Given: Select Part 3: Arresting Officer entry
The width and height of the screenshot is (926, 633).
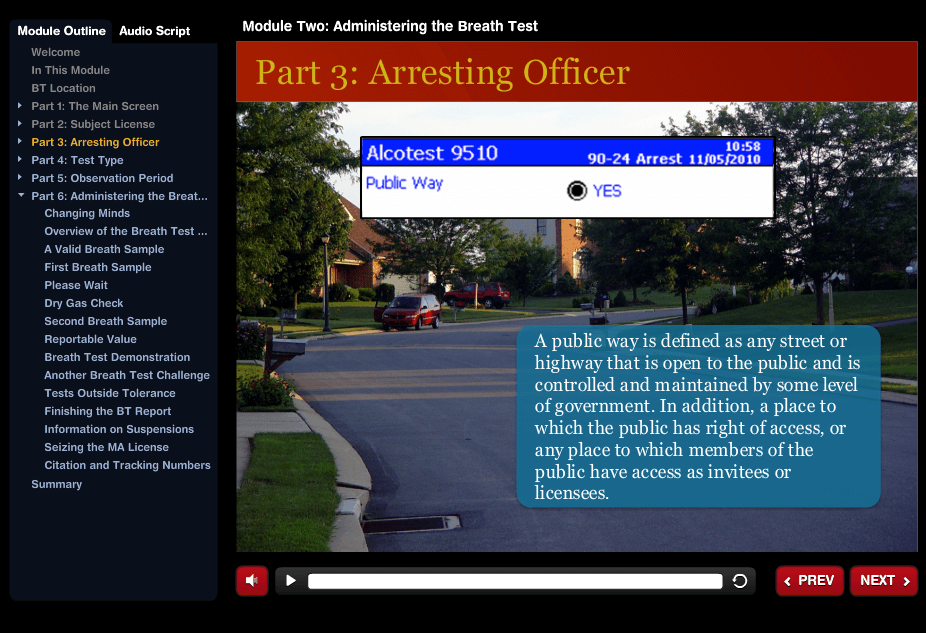Looking at the screenshot, I should (95, 142).
